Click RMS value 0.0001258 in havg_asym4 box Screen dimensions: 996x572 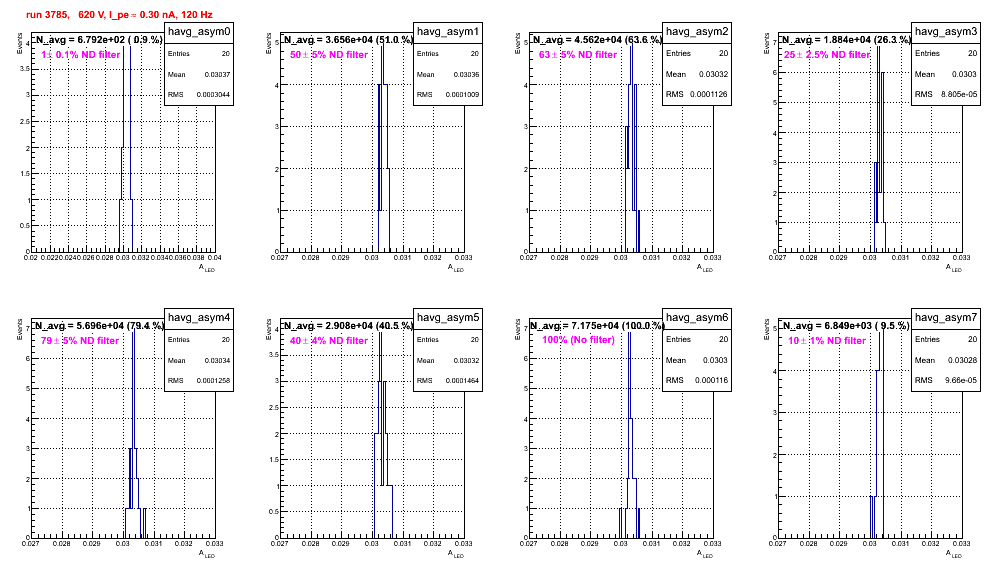(x=213, y=381)
